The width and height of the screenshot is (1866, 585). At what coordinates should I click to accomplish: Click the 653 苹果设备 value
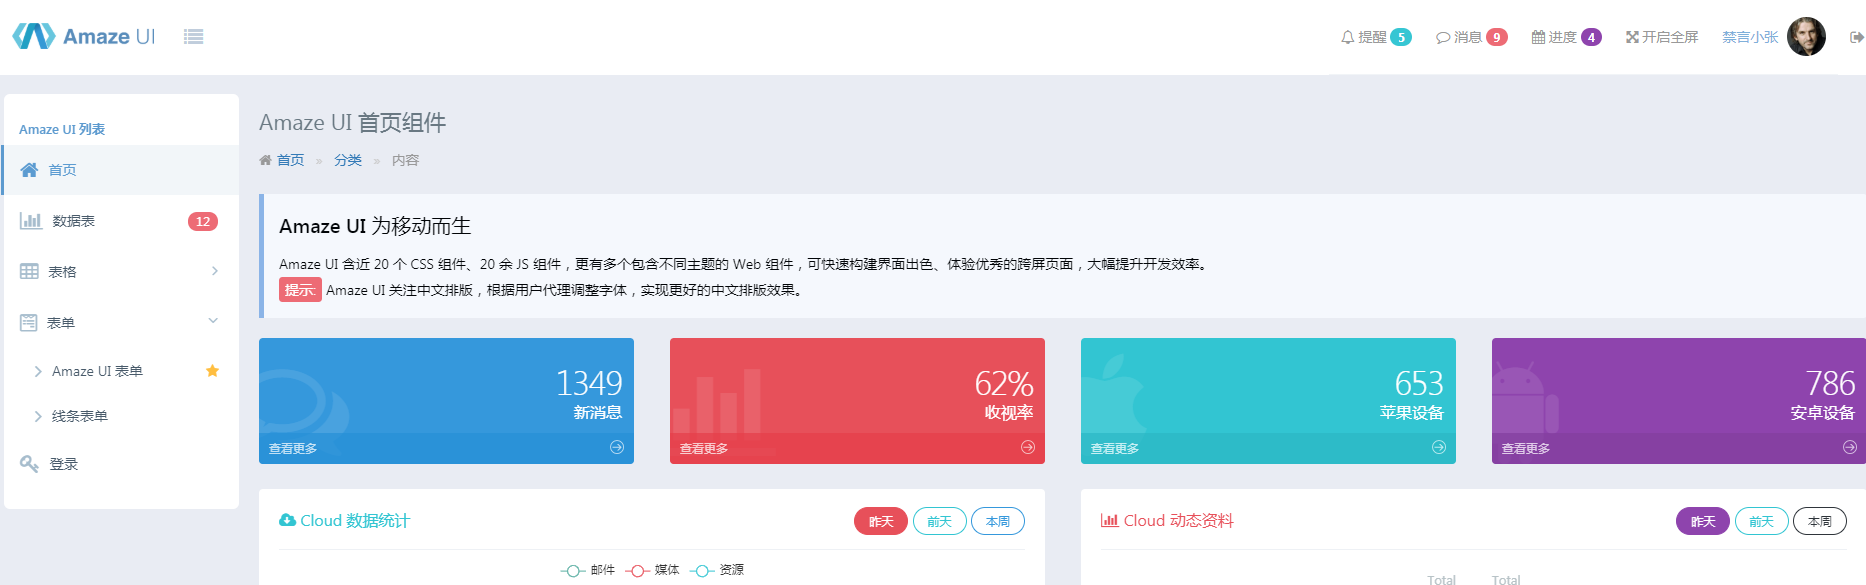point(1419,384)
